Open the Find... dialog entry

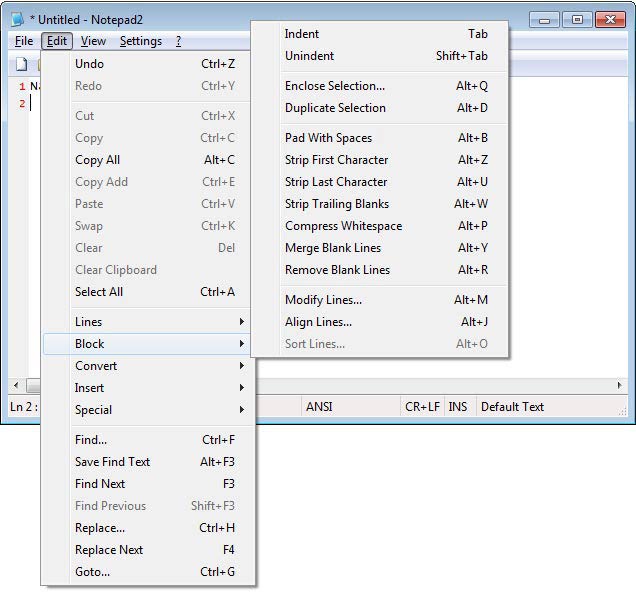tap(146, 440)
